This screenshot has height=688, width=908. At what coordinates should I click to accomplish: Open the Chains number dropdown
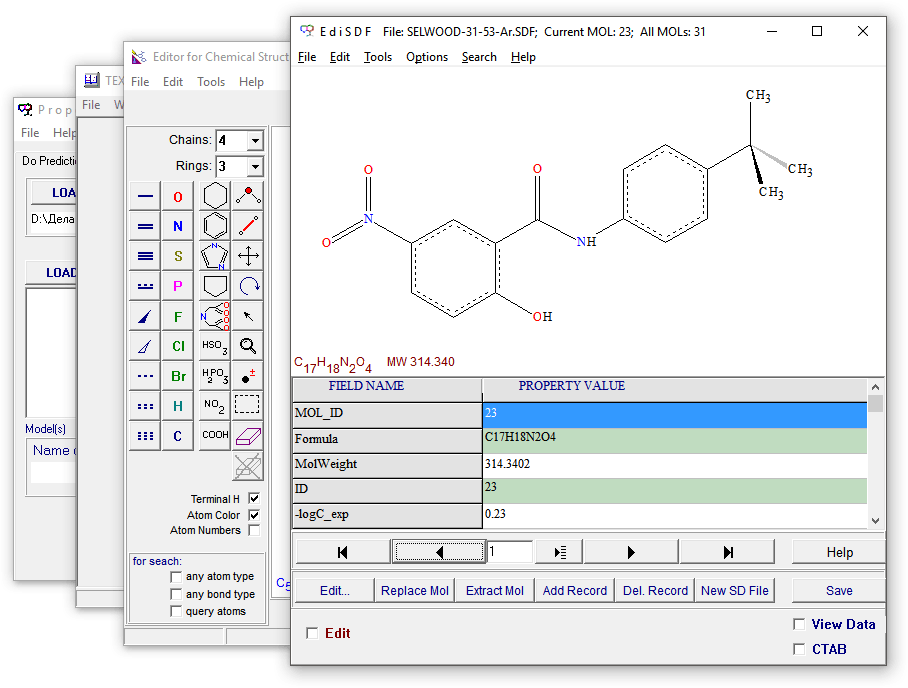[x=254, y=141]
